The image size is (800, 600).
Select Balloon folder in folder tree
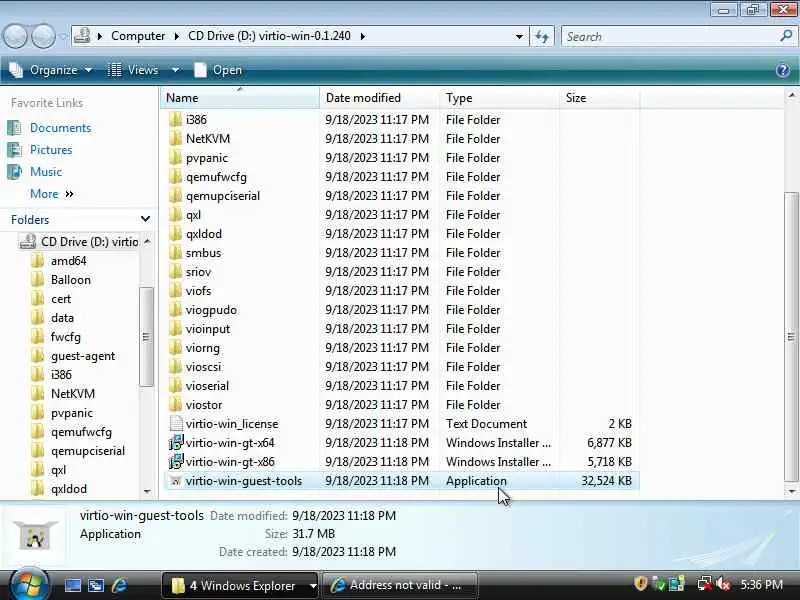pos(71,280)
